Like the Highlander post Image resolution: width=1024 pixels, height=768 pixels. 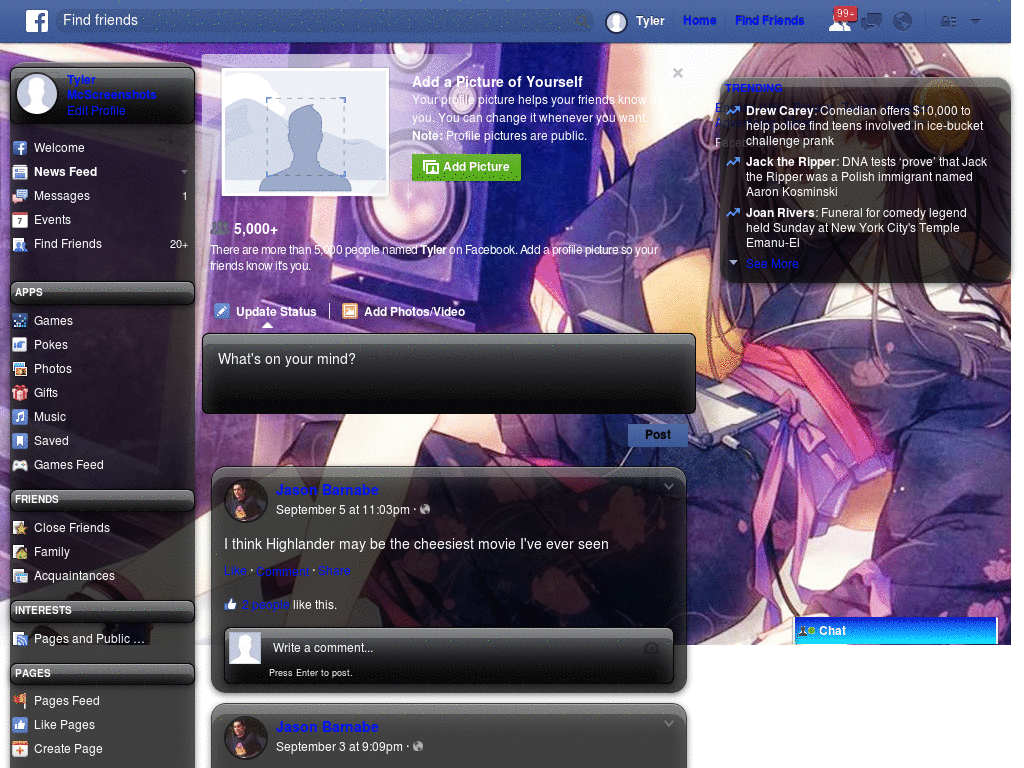tap(235, 571)
